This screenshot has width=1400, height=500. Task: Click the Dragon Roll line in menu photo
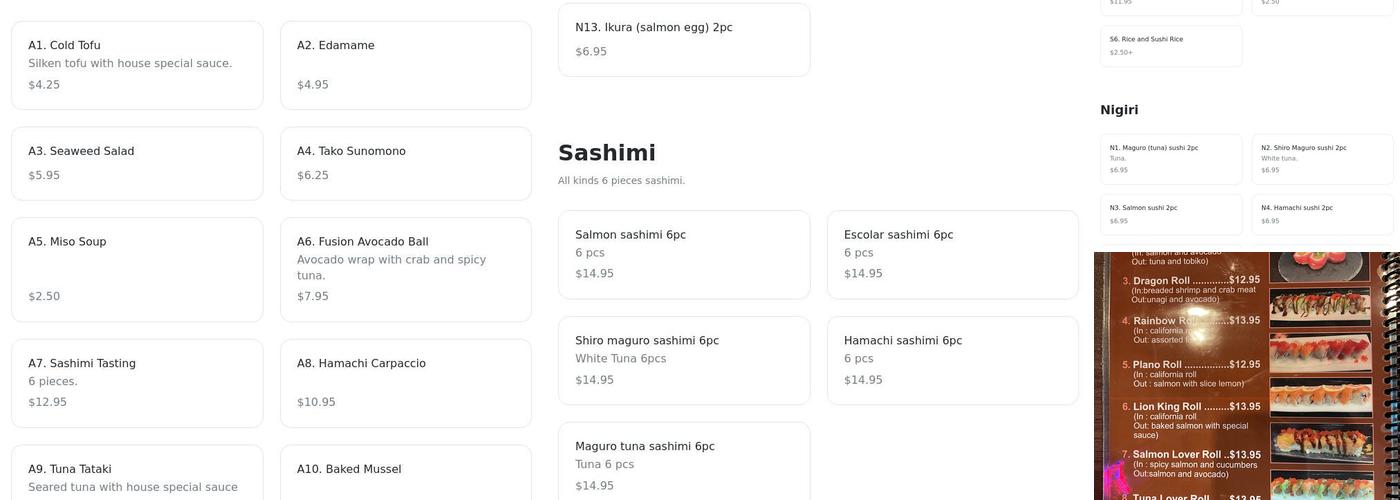point(1190,281)
